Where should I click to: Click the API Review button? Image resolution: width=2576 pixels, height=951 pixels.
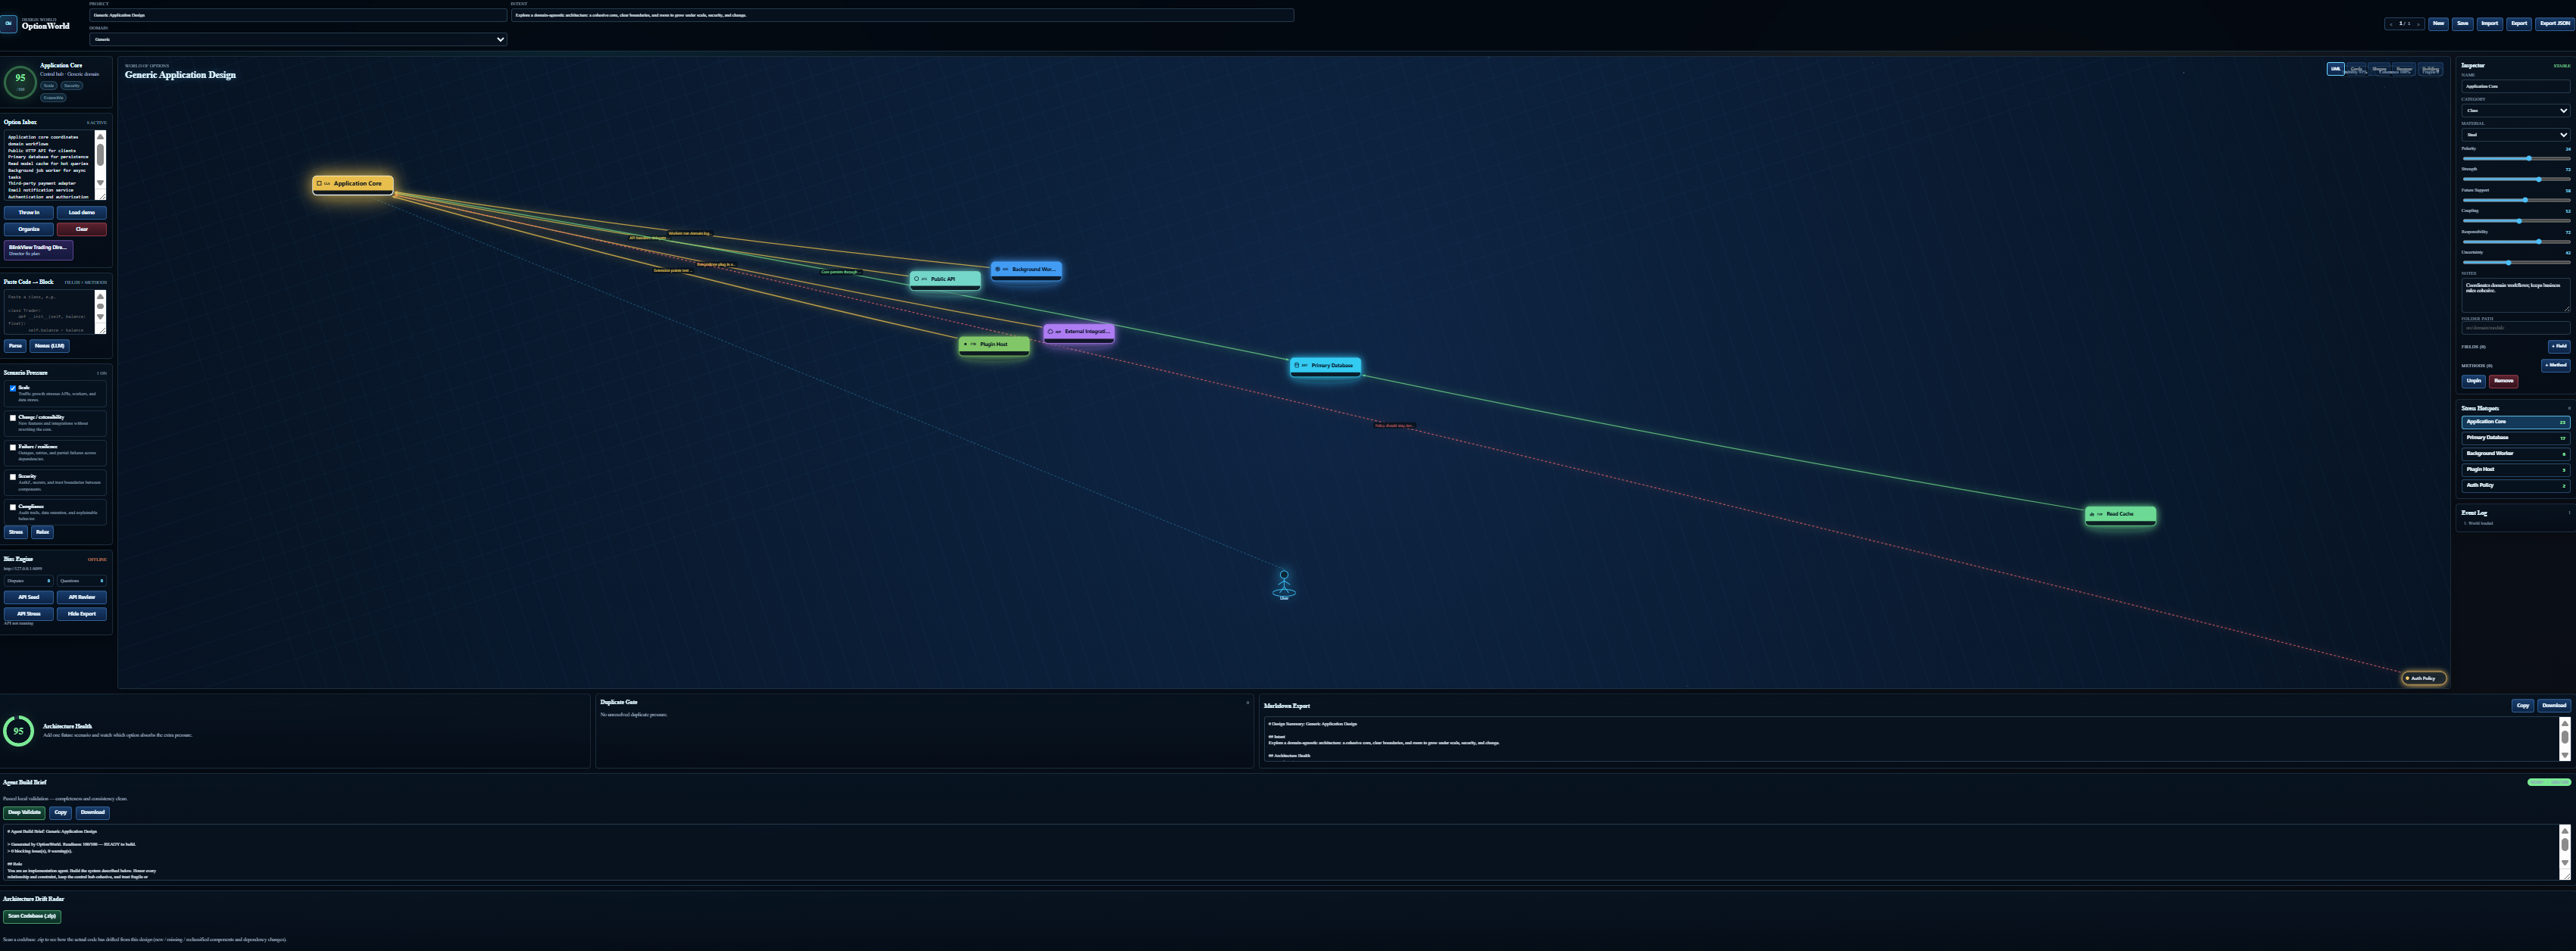(x=81, y=598)
